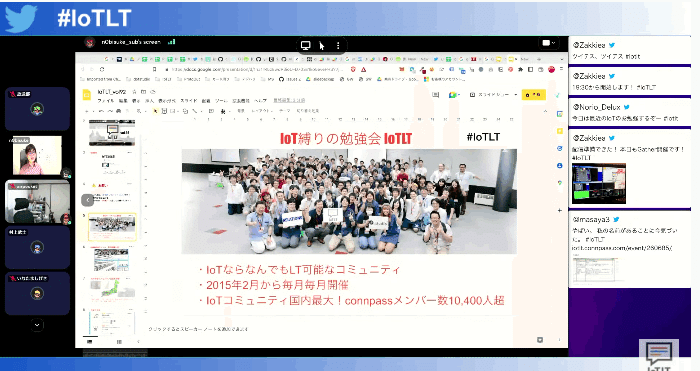Open the 編集 menu
The height and width of the screenshot is (371, 700).
point(123,100)
